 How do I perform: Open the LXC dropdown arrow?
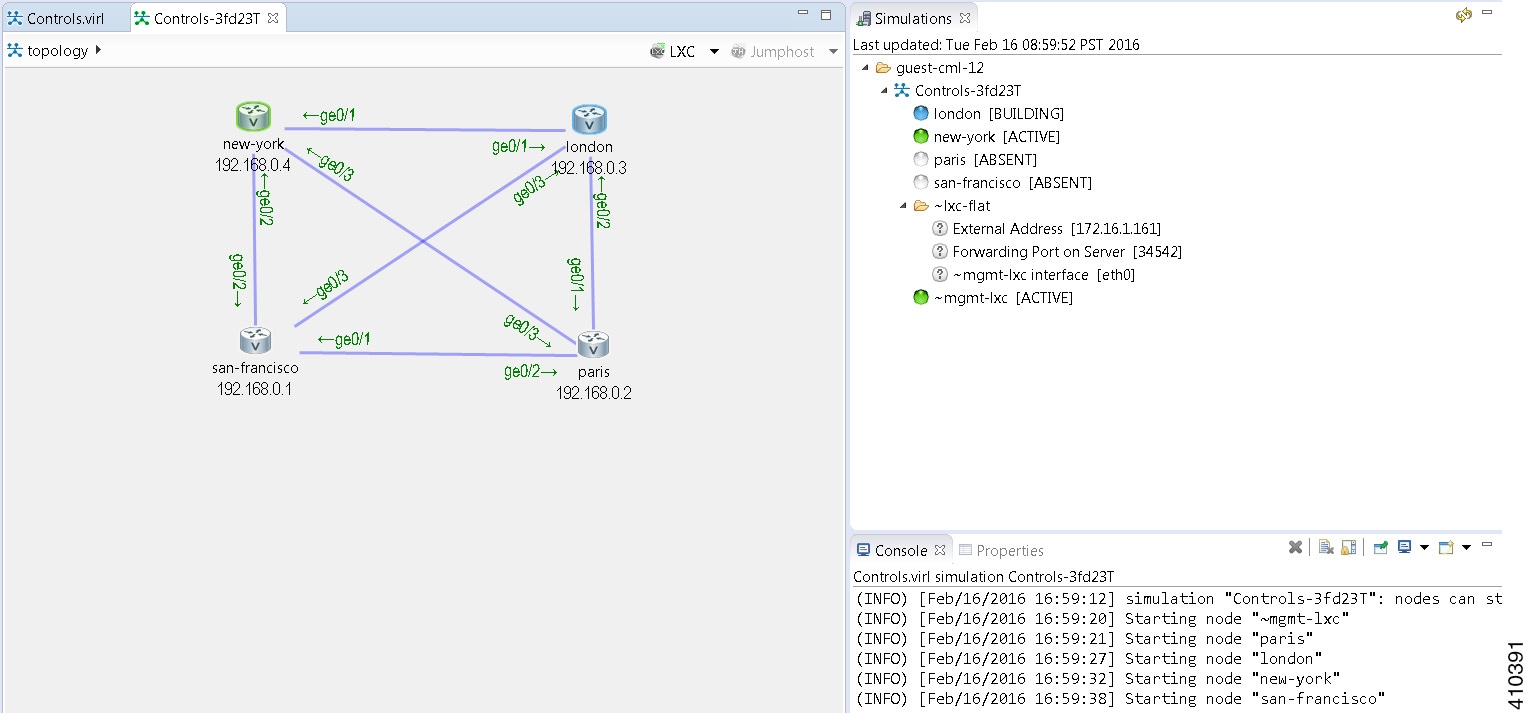coord(714,52)
